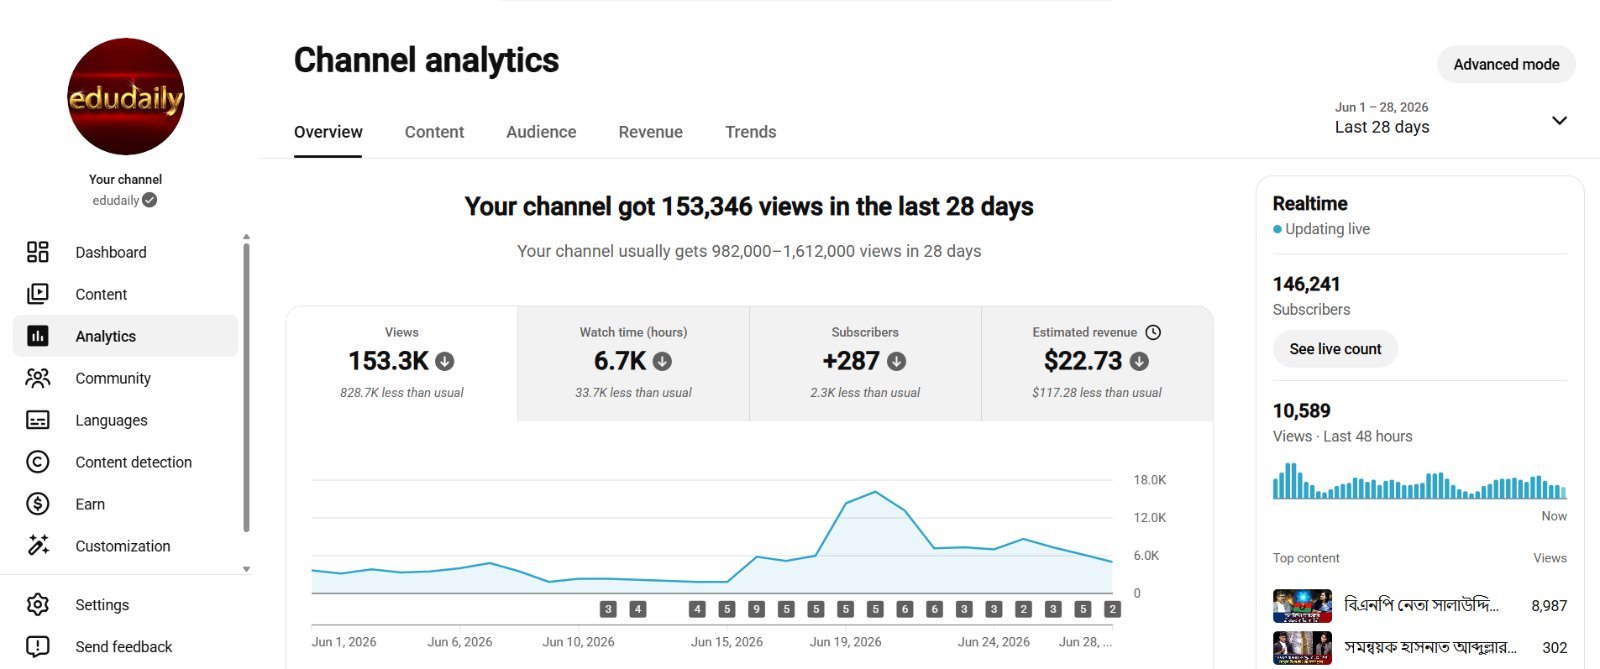Open the Customization magic wand icon
Image resolution: width=1600 pixels, height=669 pixels.
click(38, 546)
